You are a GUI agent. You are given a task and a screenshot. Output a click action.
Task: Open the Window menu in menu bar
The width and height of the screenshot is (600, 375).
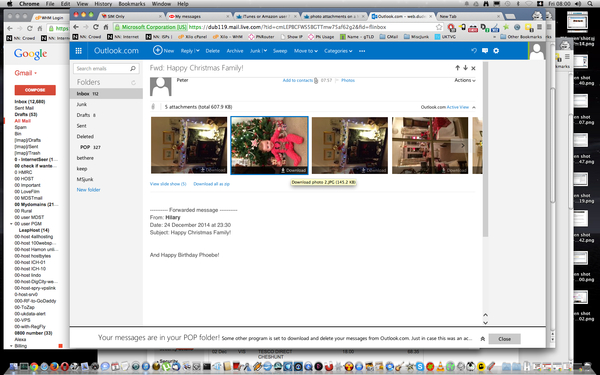click(x=161, y=3)
